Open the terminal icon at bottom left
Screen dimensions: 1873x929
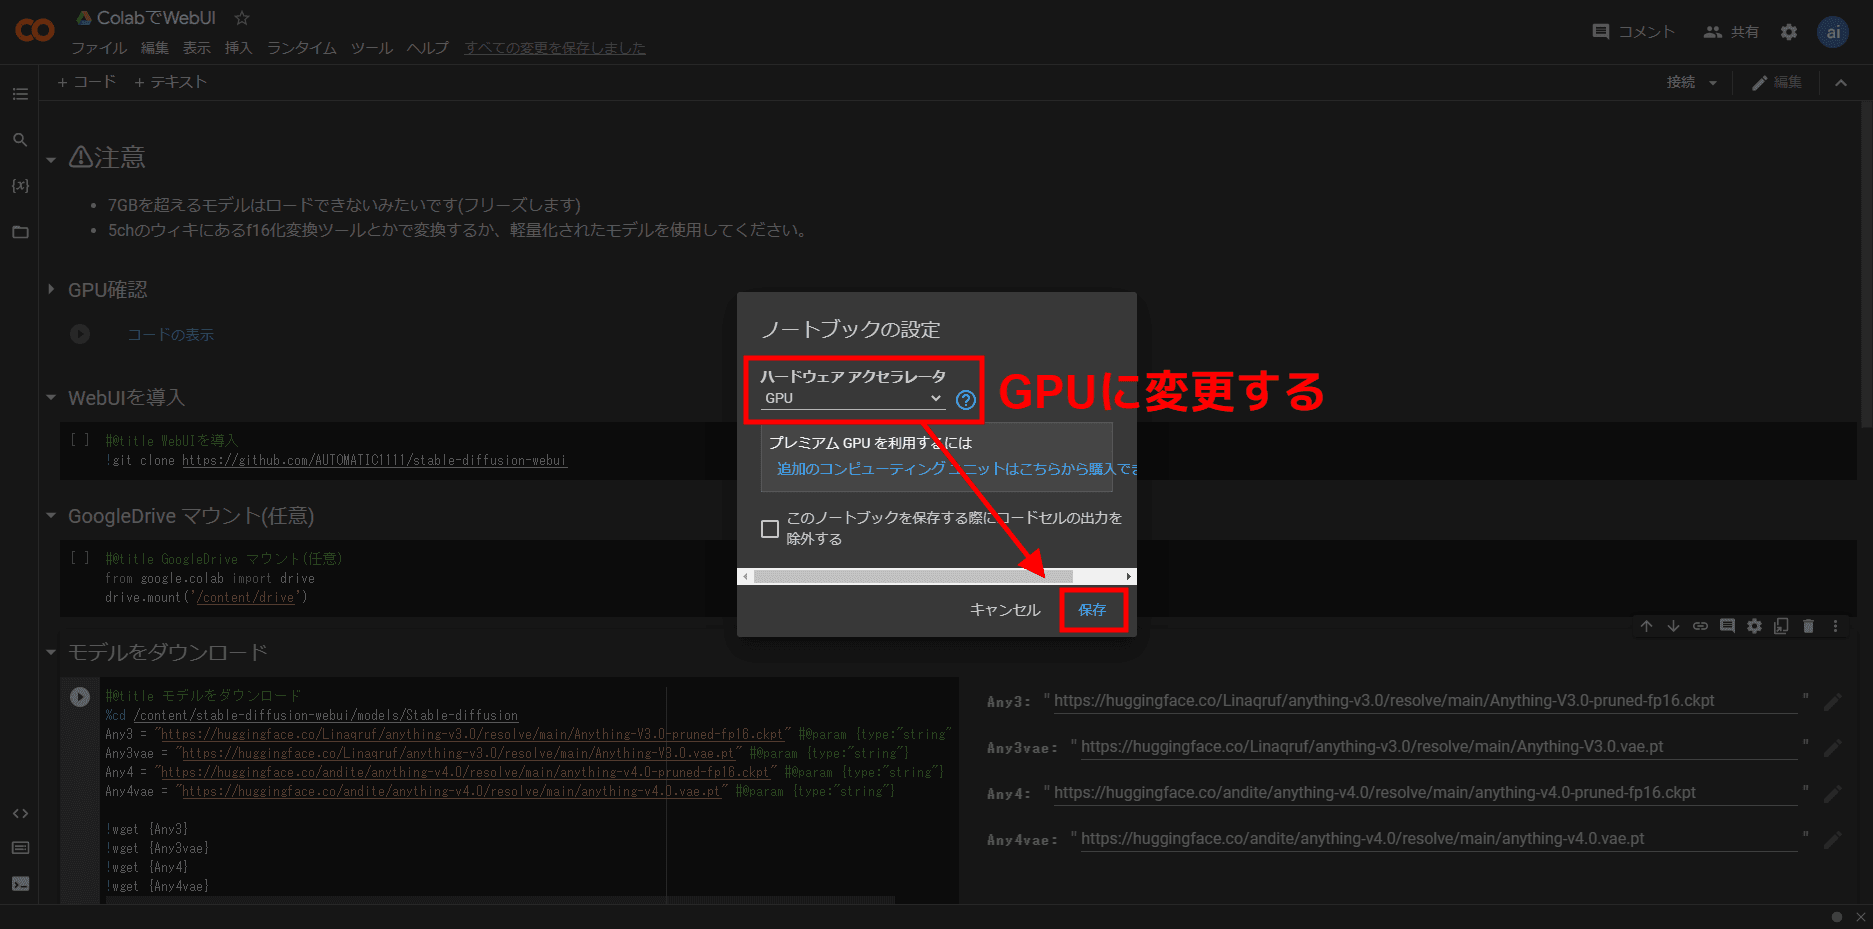(x=20, y=884)
